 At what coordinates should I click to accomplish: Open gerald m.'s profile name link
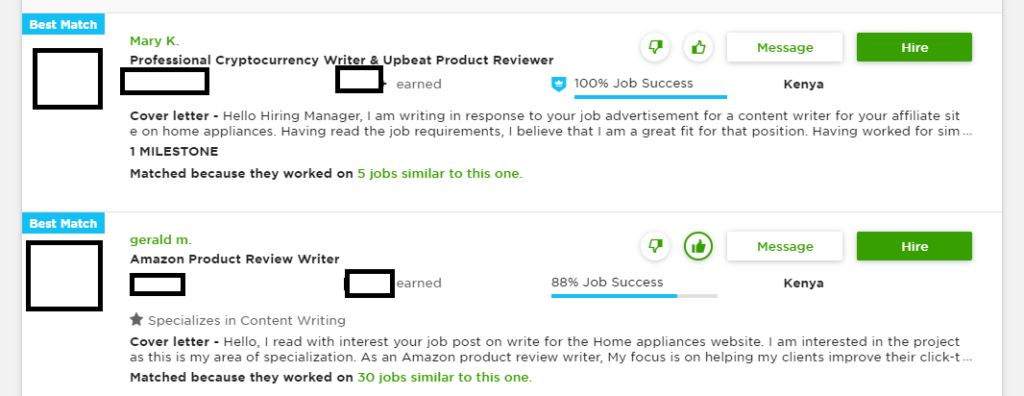pos(161,240)
